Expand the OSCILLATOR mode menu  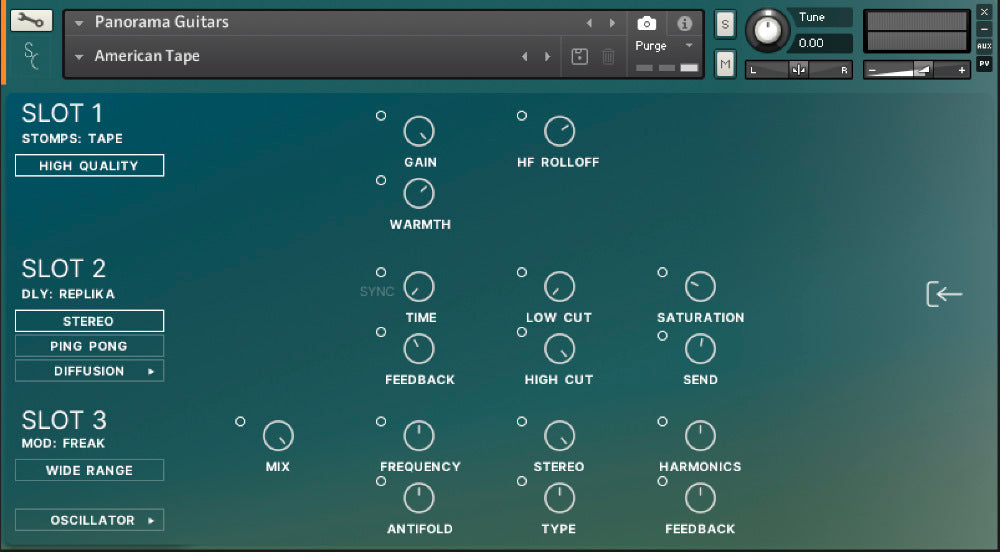click(89, 520)
